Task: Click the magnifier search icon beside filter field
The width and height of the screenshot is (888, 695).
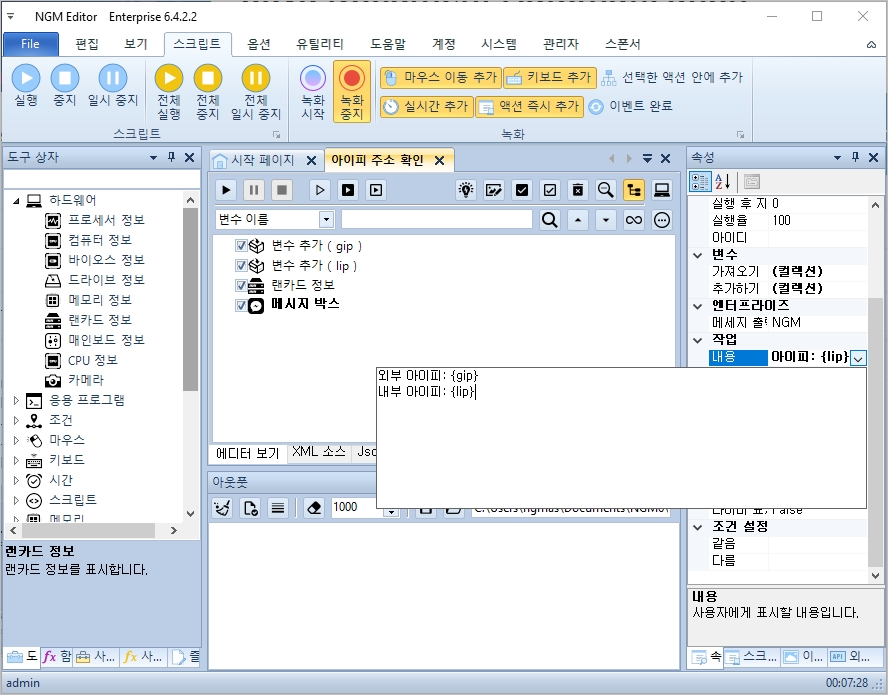Action: 549,220
